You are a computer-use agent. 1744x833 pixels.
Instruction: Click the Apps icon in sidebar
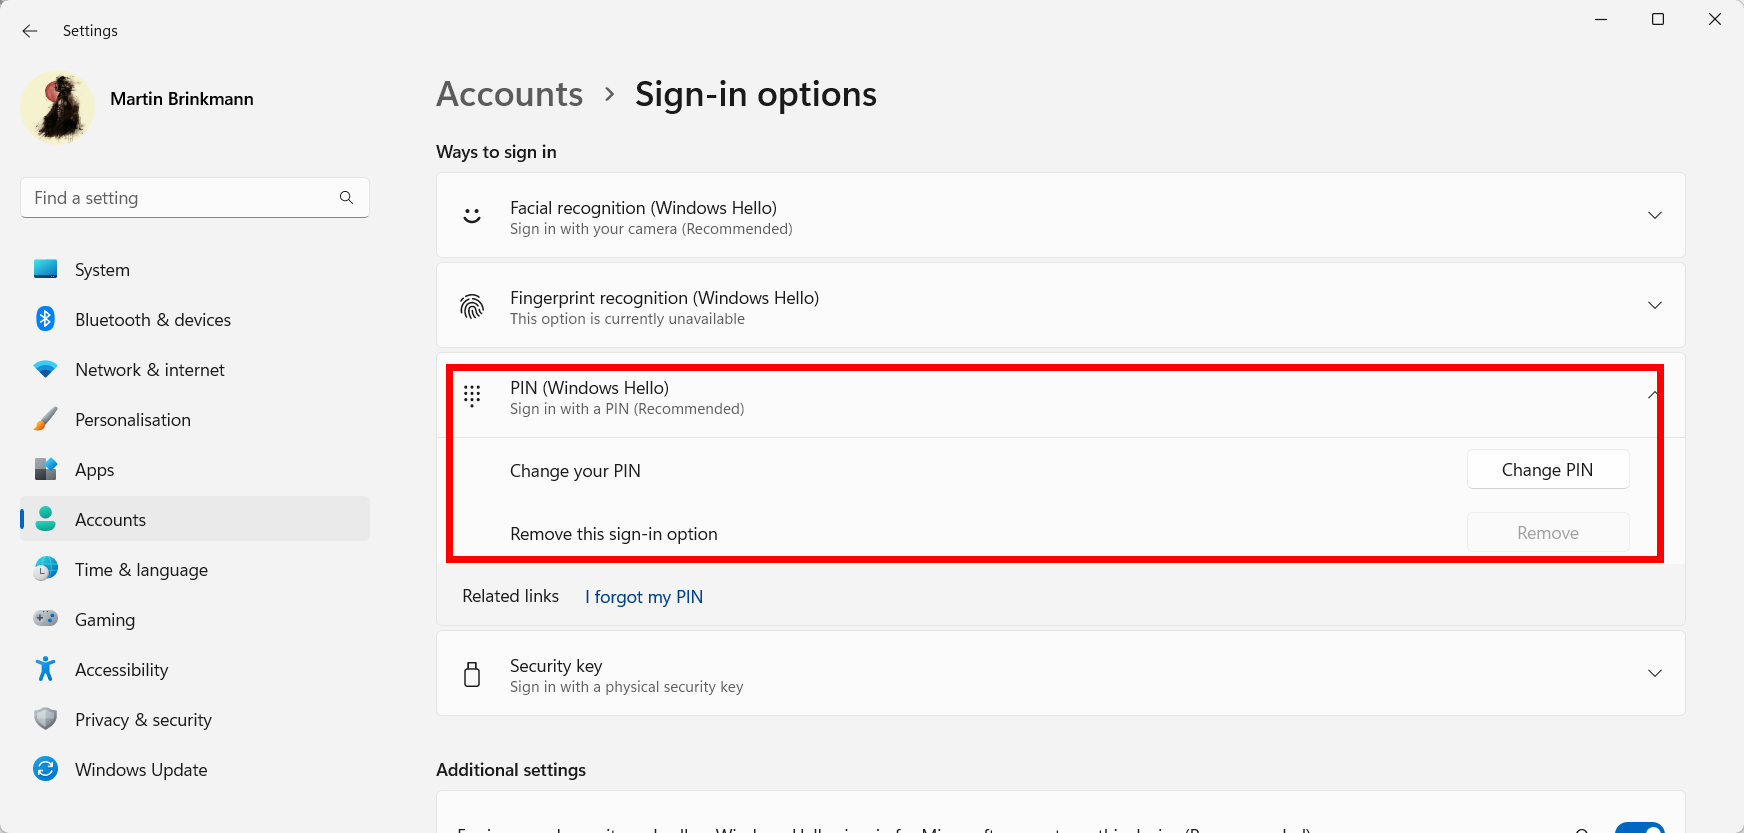click(x=46, y=469)
